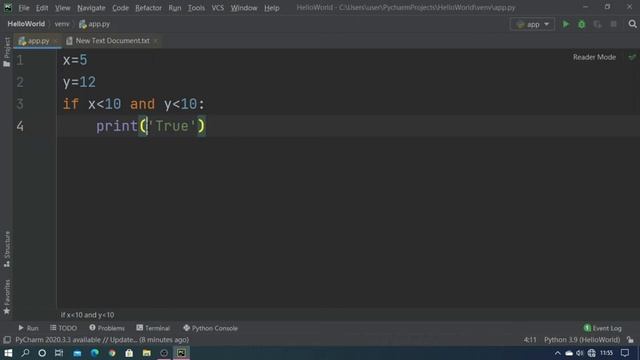This screenshot has width=640, height=360.
Task: Open File Explorer from the taskbar
Action: pyautogui.click(x=147, y=353)
